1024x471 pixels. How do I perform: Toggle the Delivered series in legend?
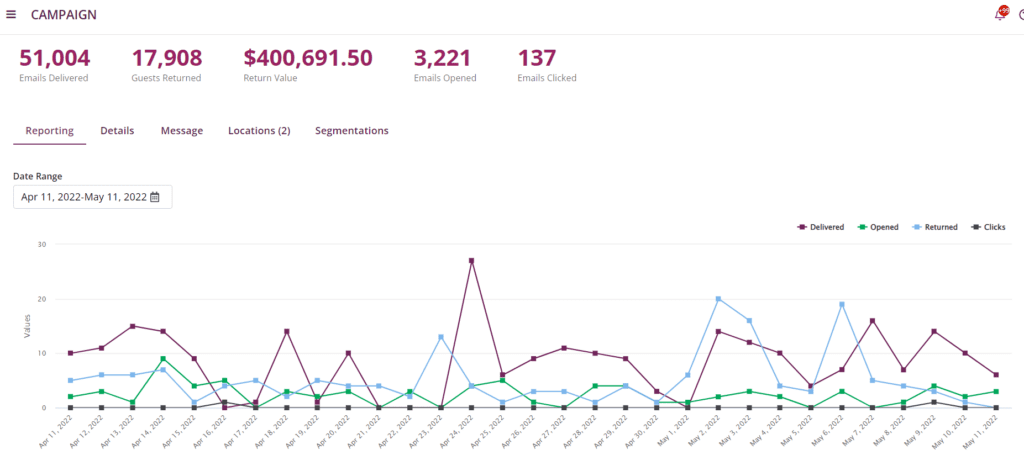821,227
